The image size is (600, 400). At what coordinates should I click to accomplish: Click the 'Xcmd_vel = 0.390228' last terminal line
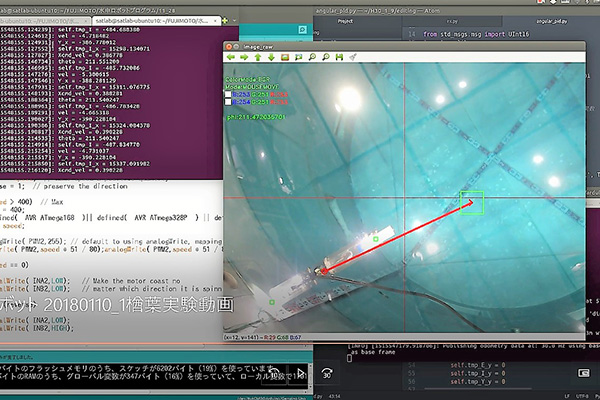[90, 170]
